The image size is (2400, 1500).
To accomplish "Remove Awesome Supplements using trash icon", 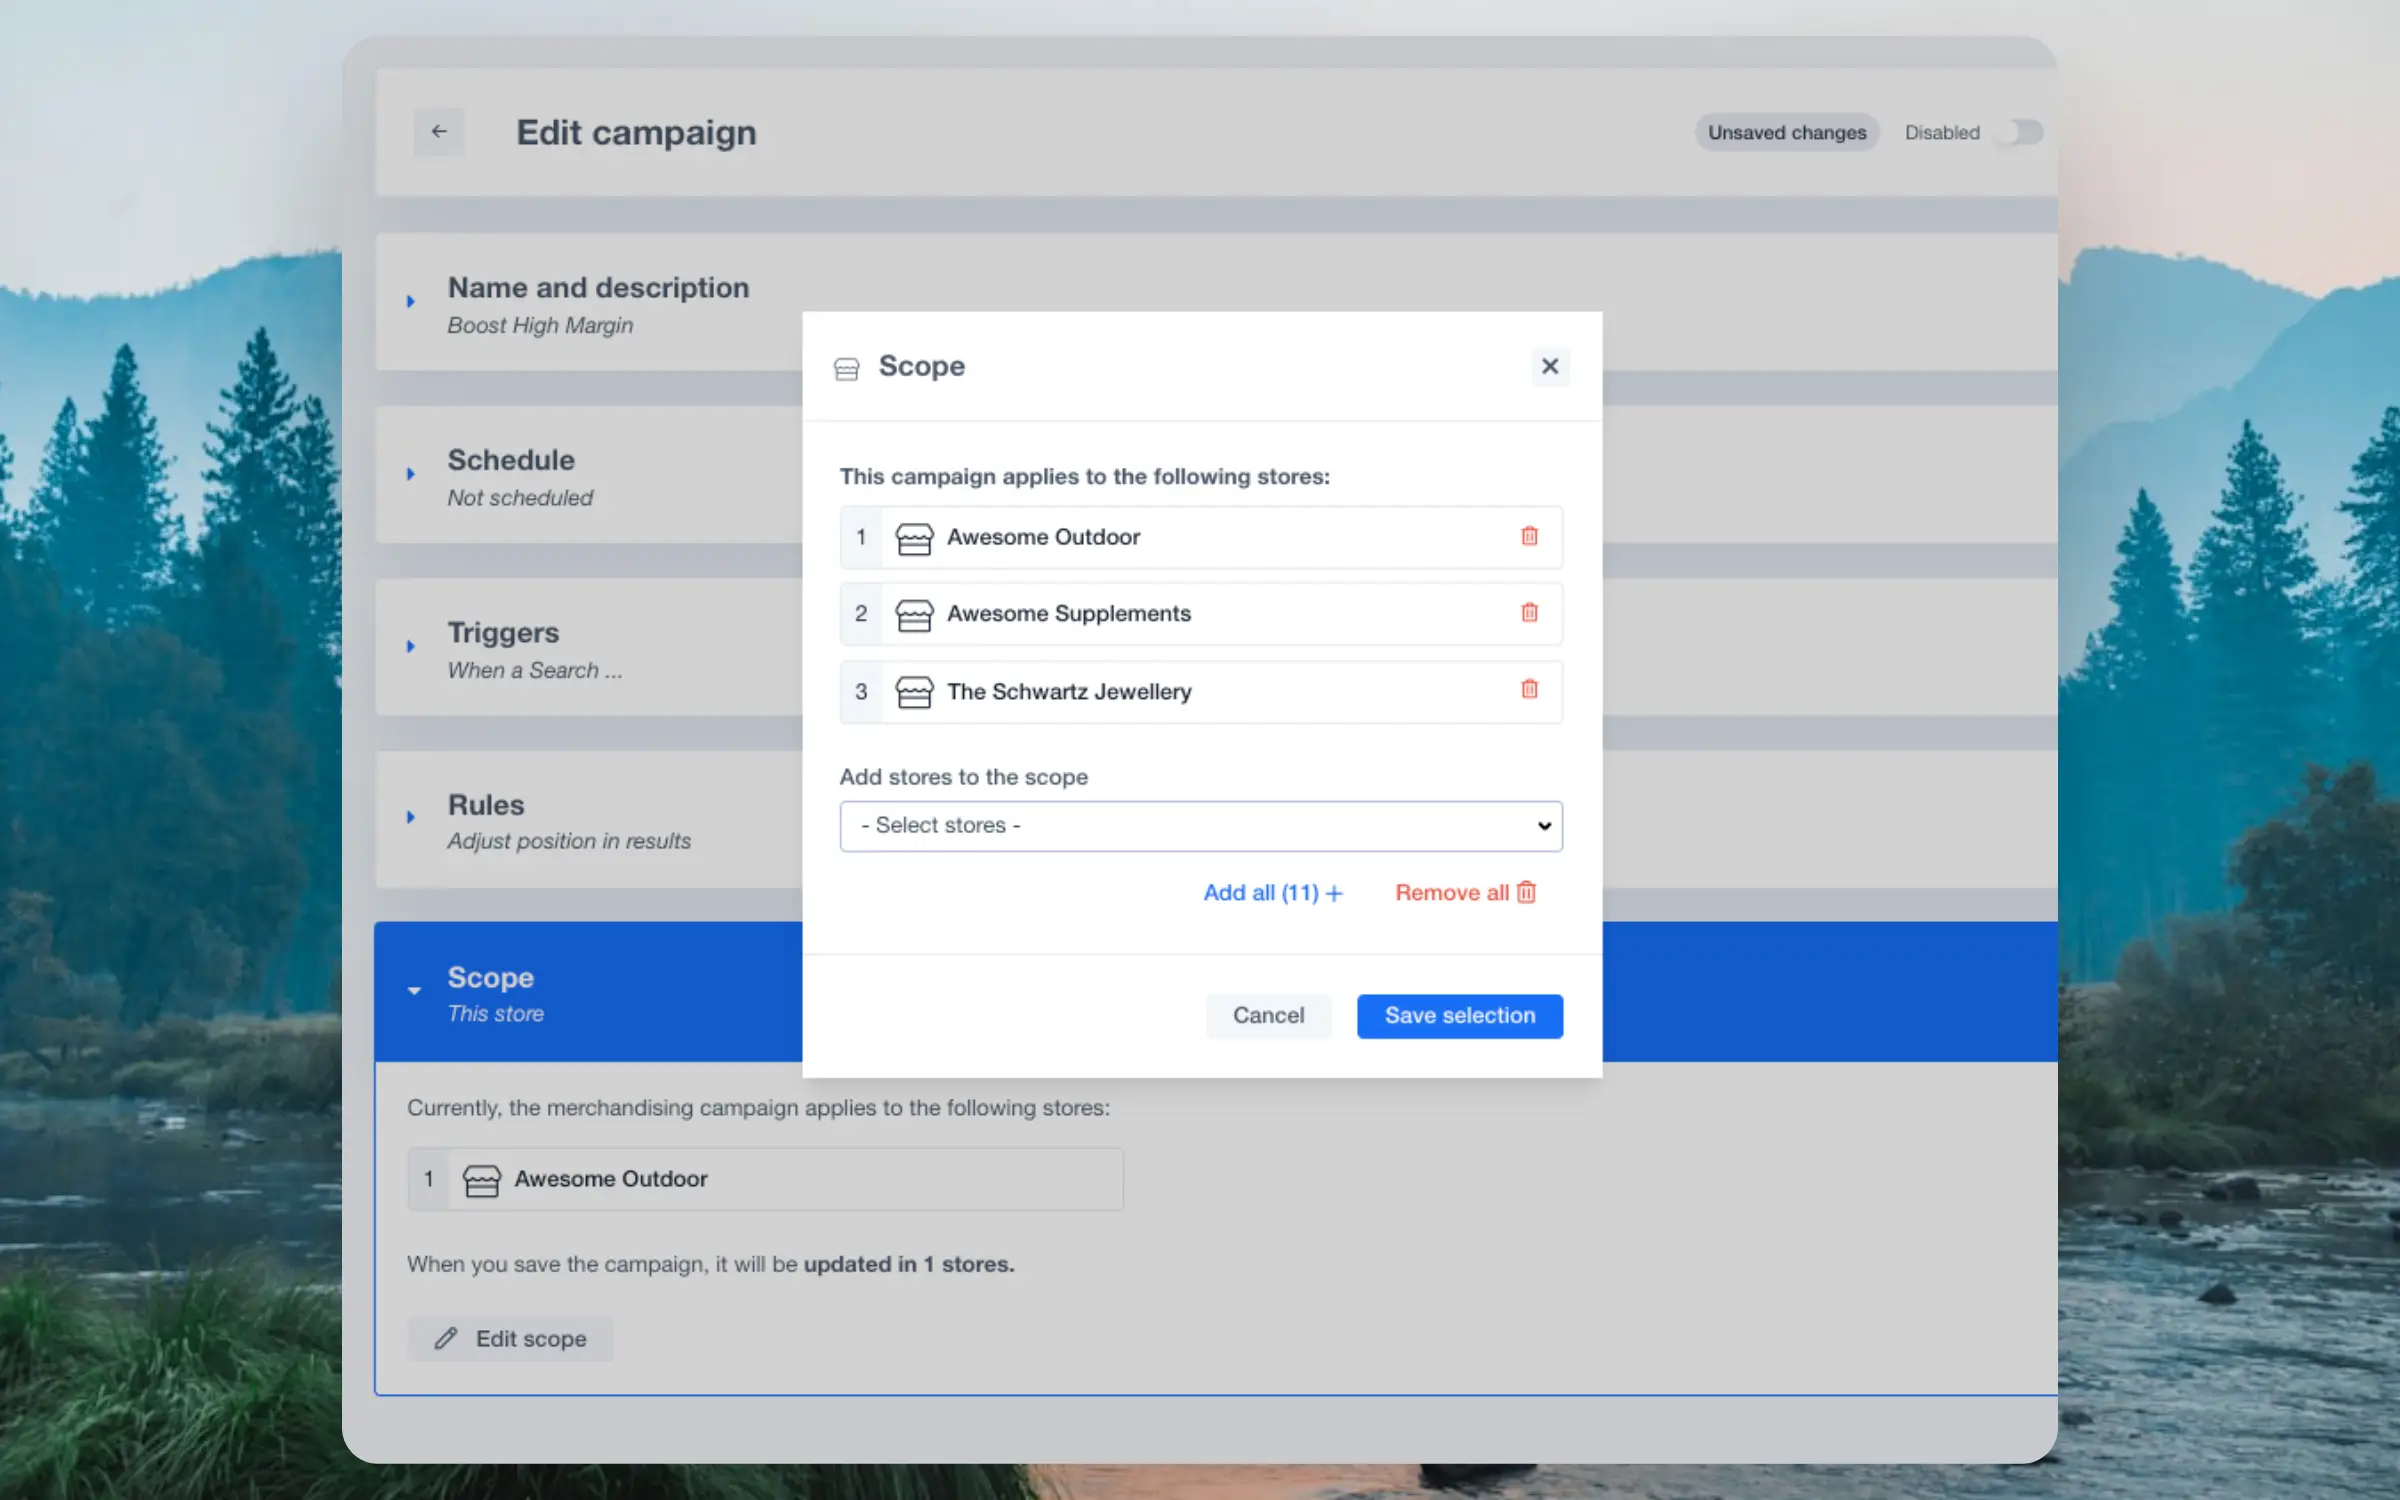I will point(1529,612).
